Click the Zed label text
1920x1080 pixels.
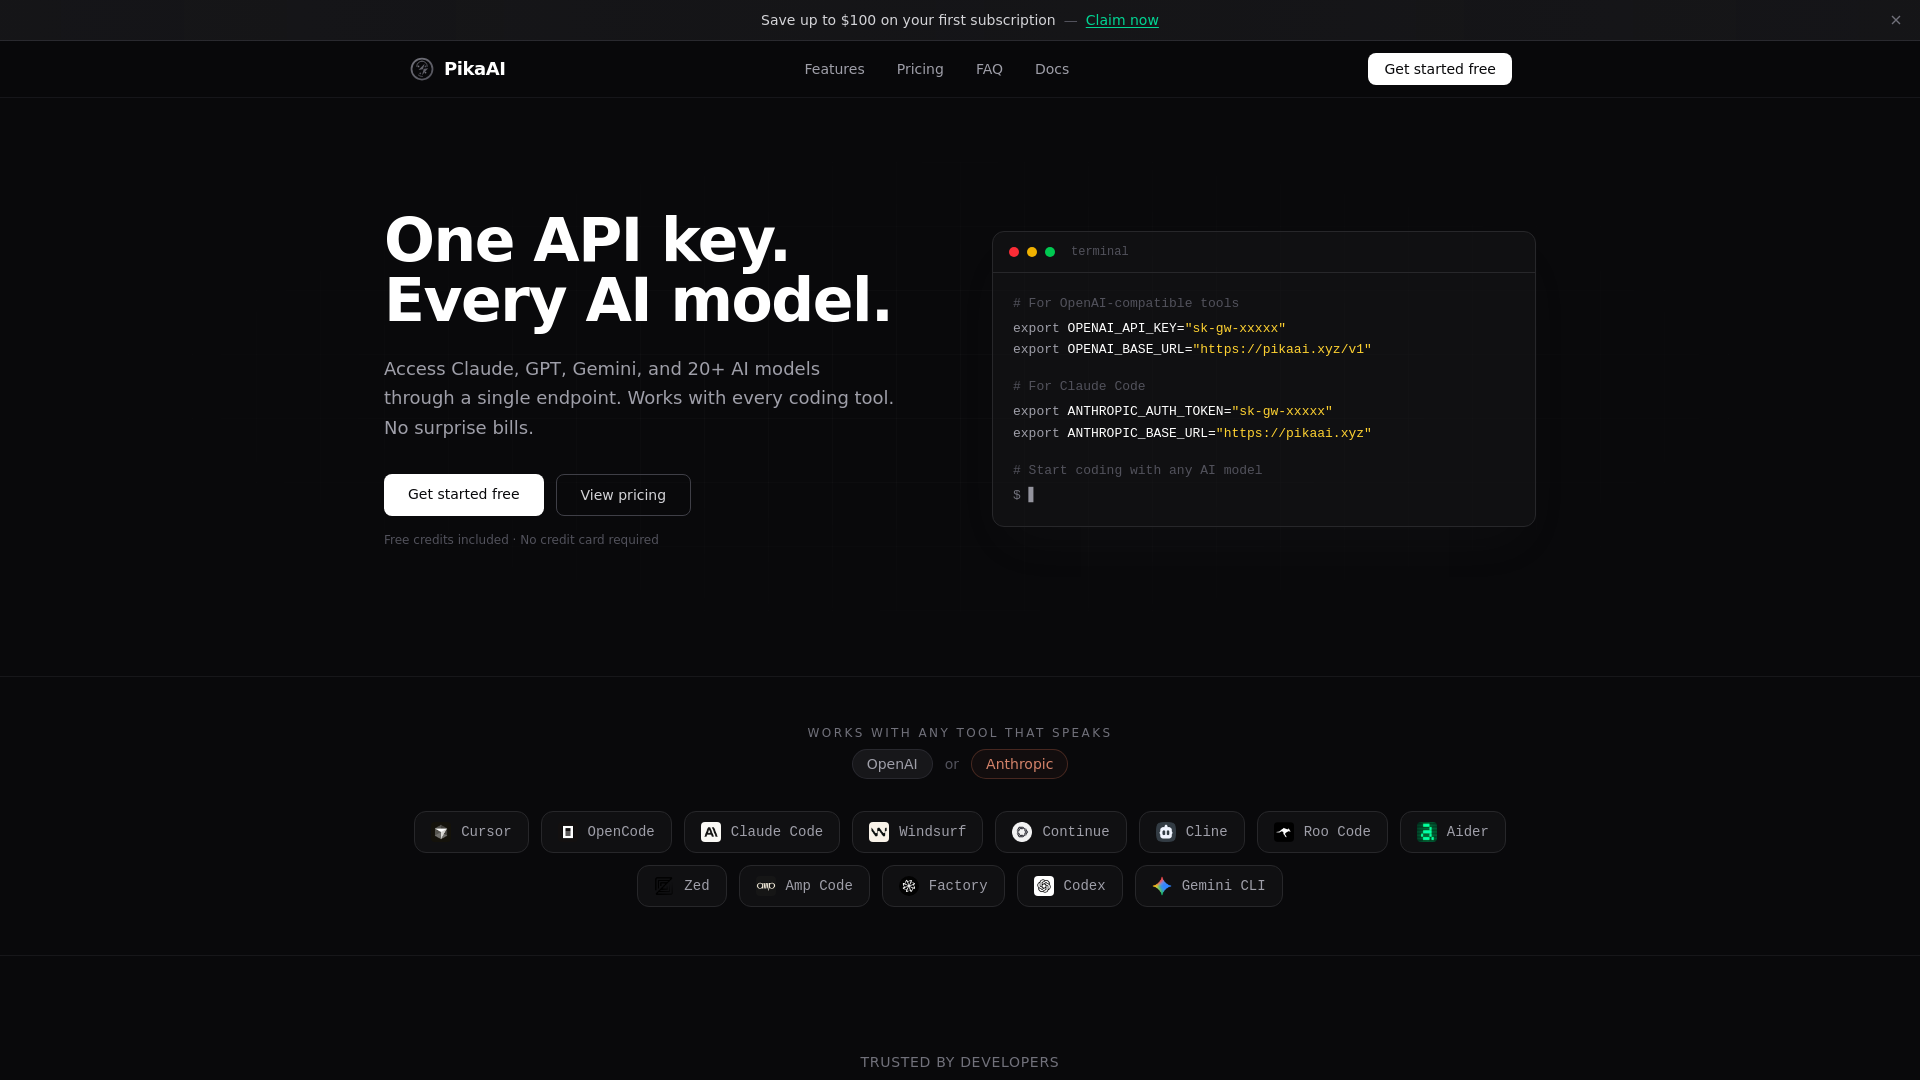697,886
